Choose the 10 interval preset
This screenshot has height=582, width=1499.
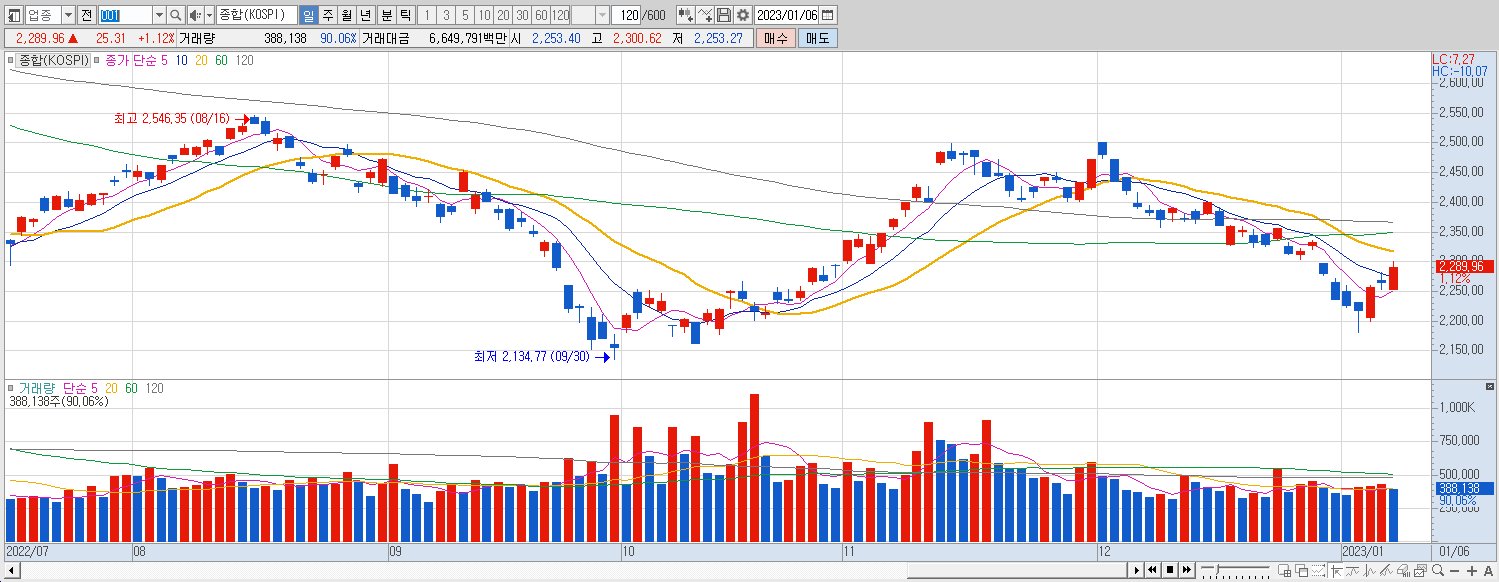(484, 15)
